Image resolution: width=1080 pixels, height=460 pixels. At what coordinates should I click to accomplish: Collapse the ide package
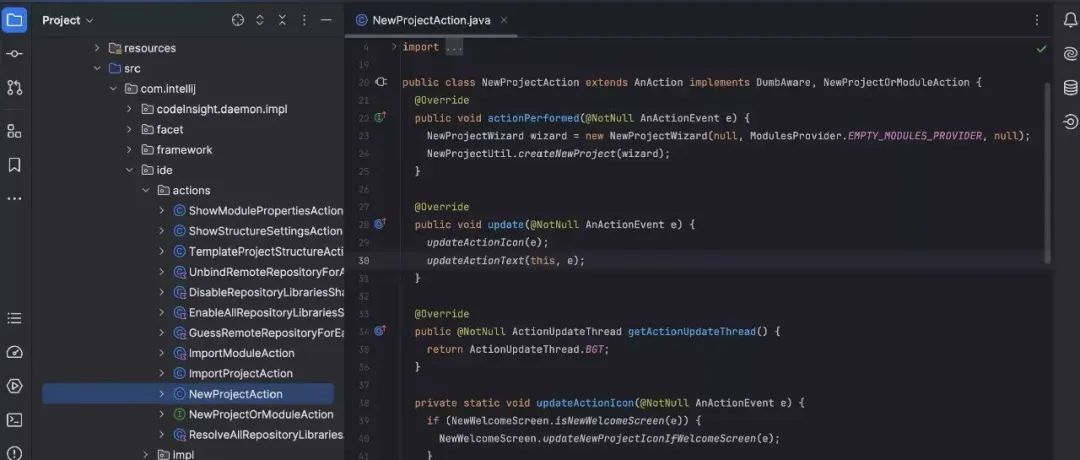click(129, 170)
